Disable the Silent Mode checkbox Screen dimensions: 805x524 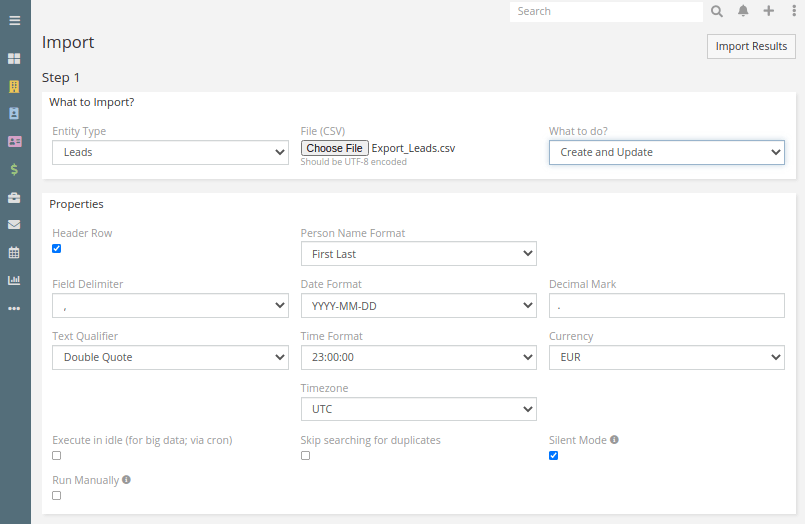554,455
